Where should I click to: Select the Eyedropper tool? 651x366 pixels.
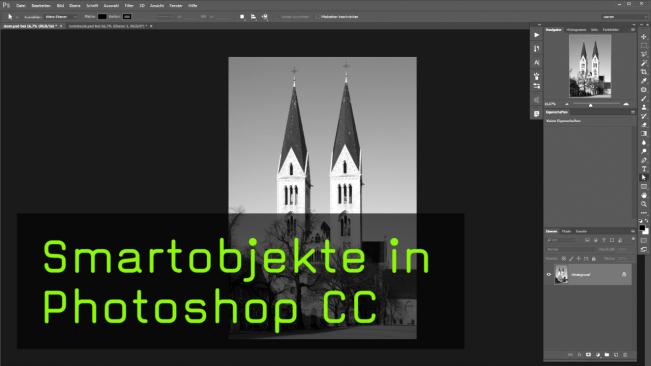click(x=644, y=81)
